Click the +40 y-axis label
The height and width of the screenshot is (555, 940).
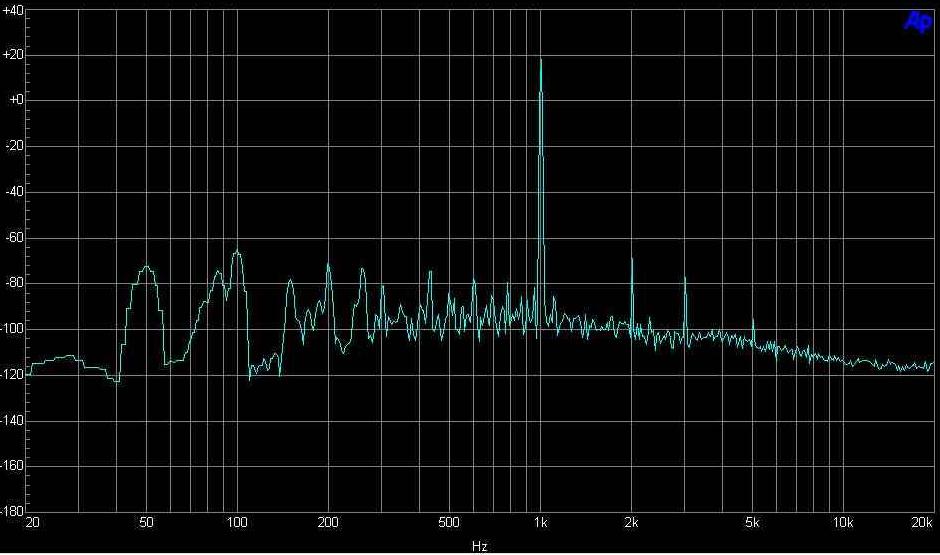click(13, 11)
